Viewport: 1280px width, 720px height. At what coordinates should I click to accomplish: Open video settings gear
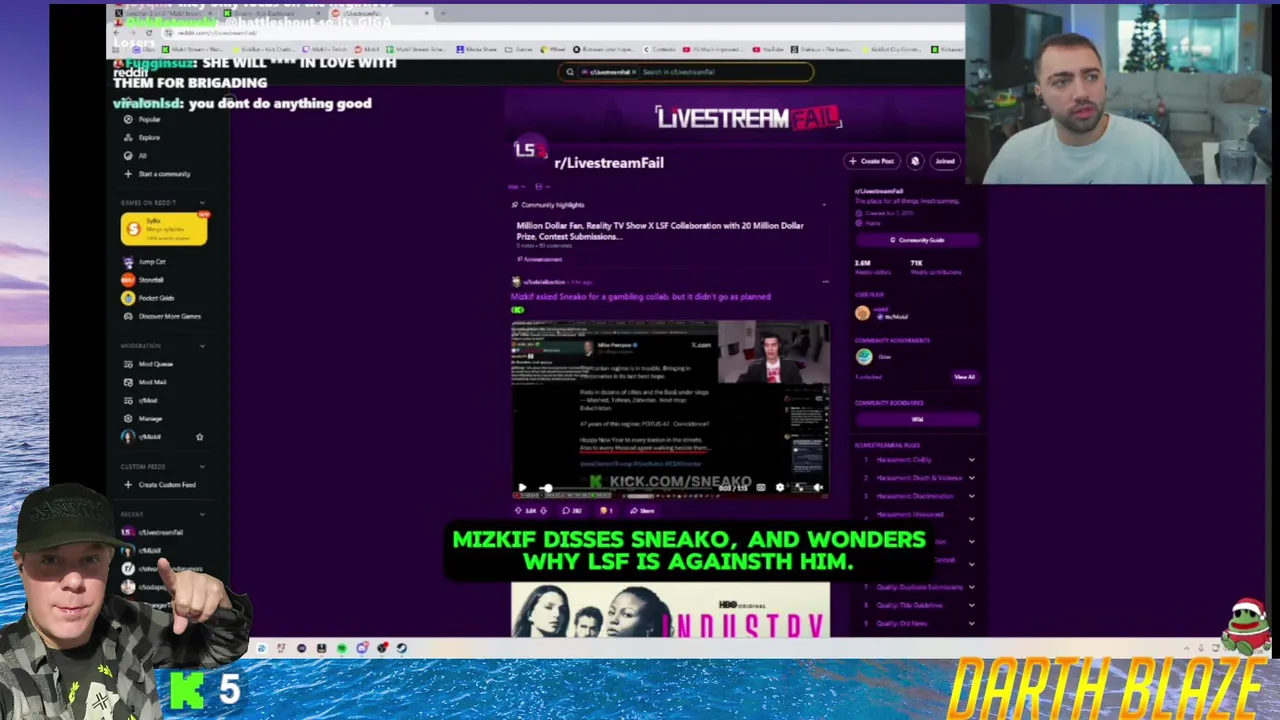coord(780,488)
